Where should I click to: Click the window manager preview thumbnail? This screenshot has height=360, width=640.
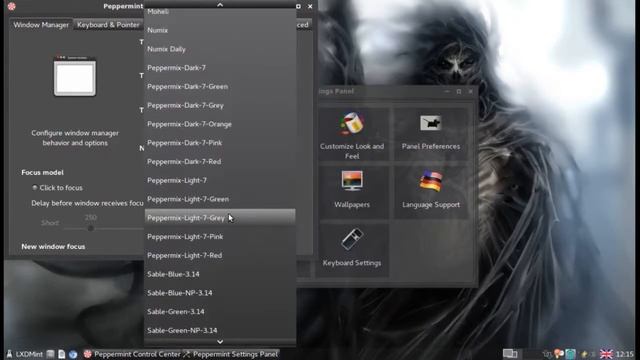point(75,76)
